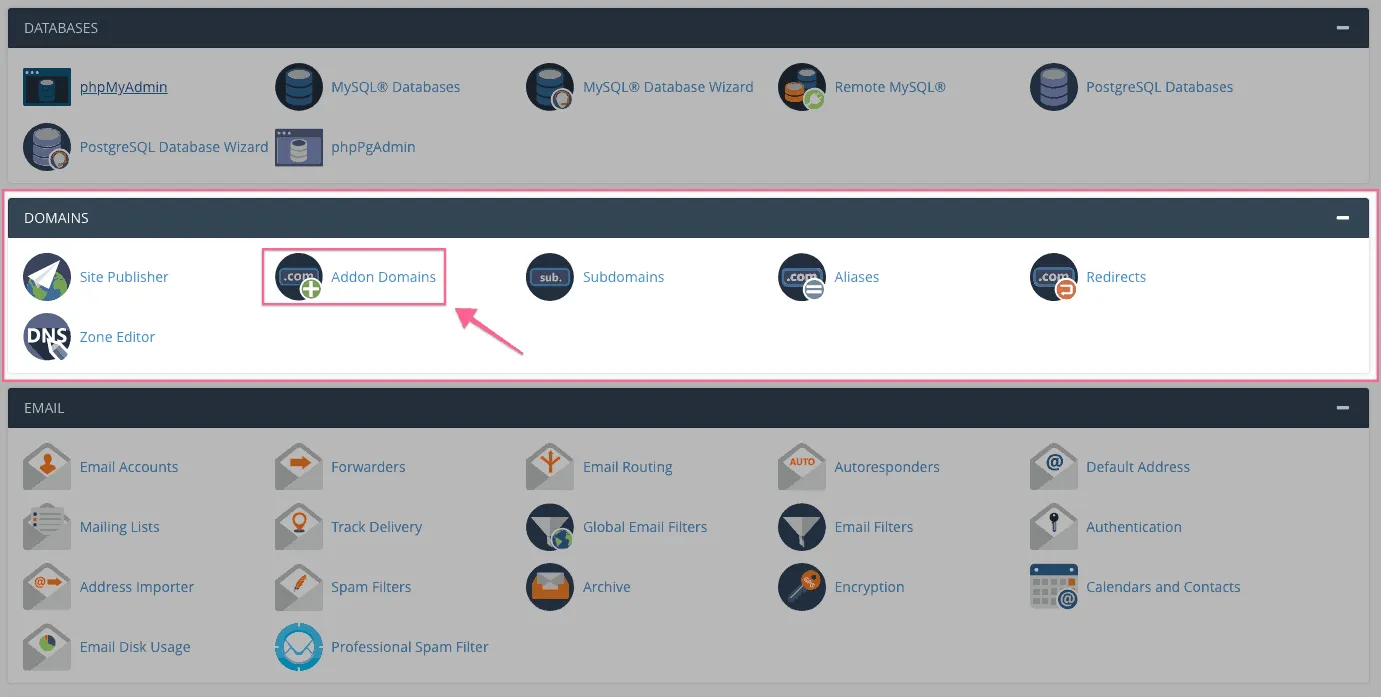Click the Zone Editor link text
Image resolution: width=1381 pixels, height=697 pixels.
(118, 337)
